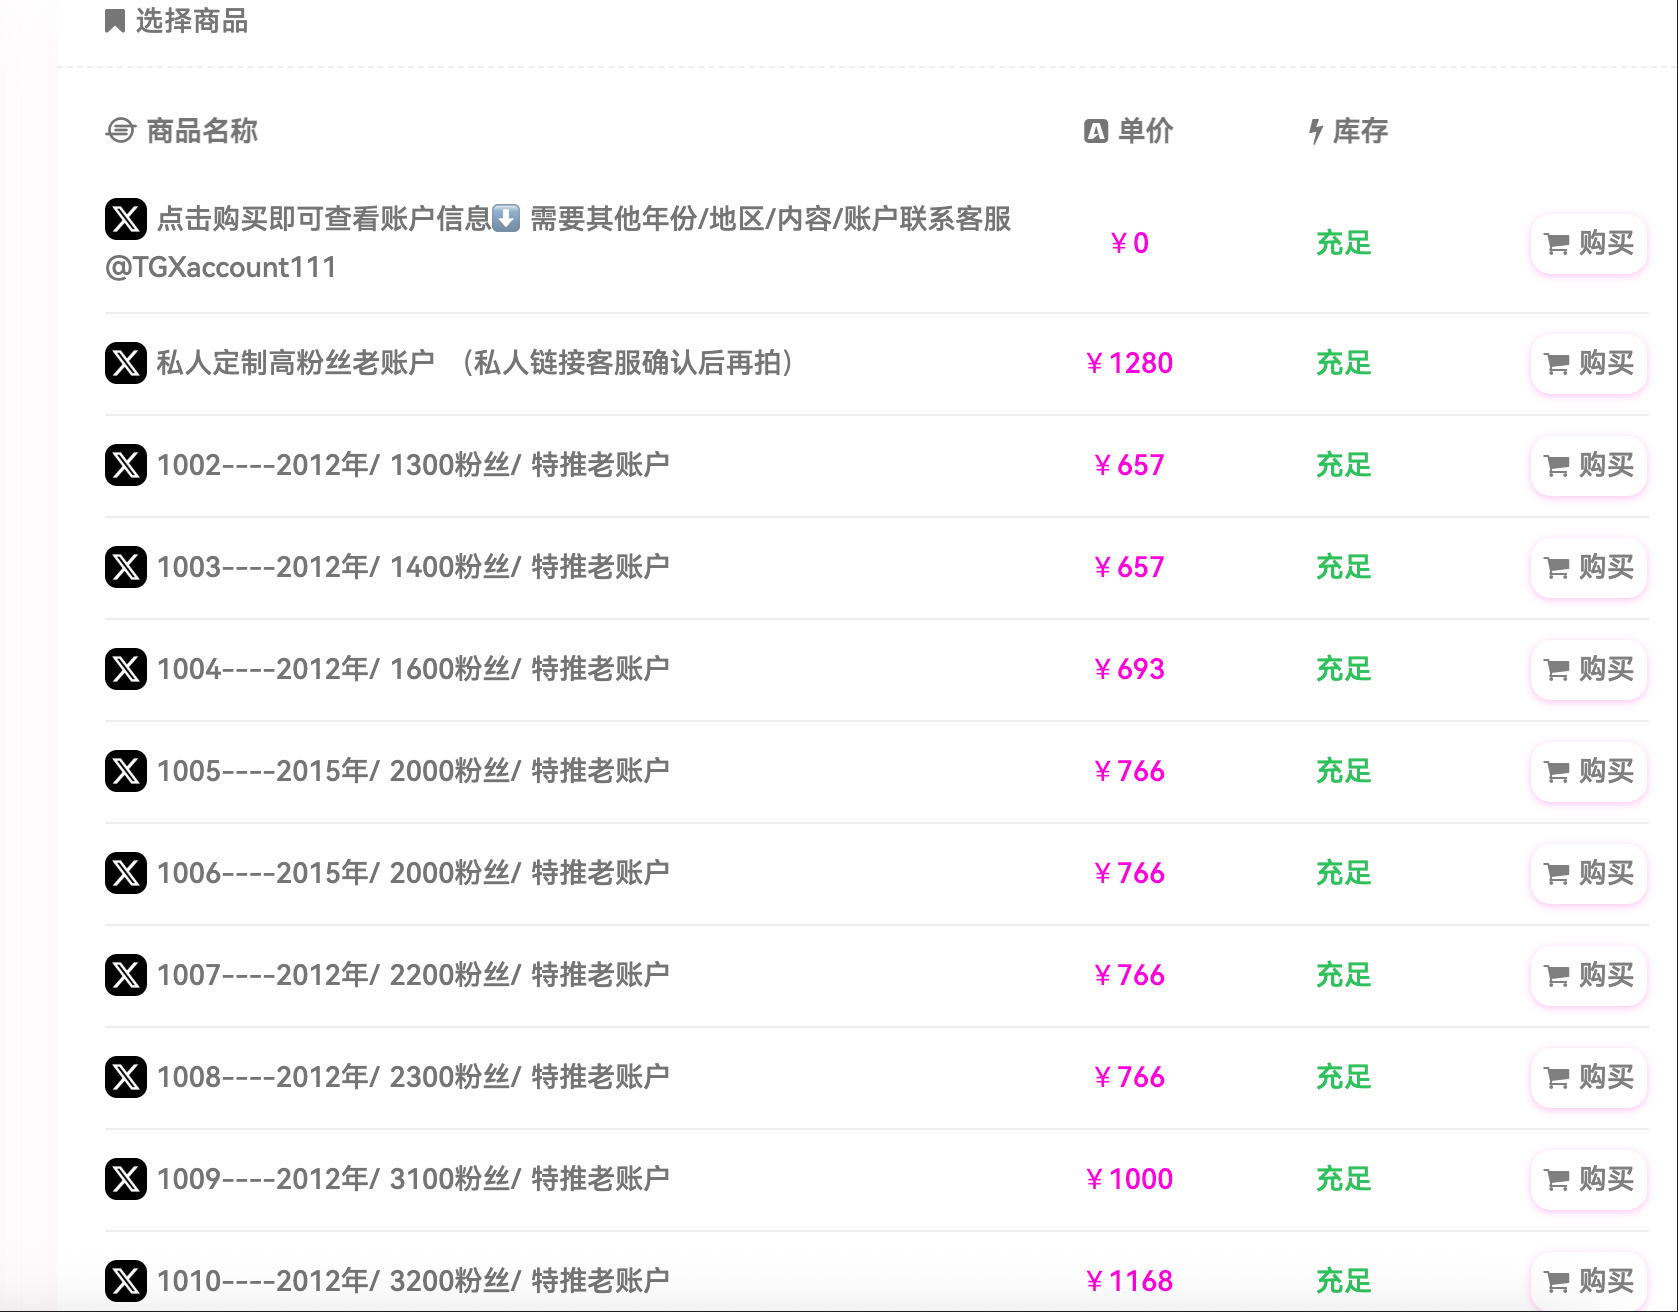Click 购买 for product 1008 with 2300粉丝

click(1588, 1077)
